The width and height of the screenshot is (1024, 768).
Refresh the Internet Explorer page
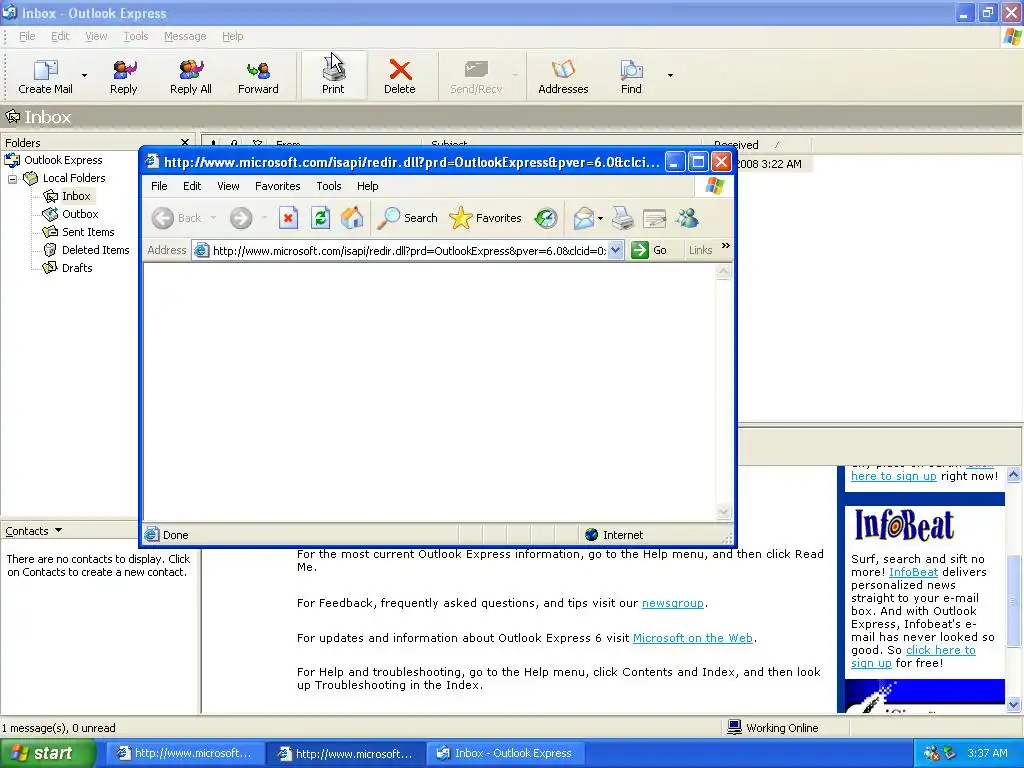(x=320, y=218)
